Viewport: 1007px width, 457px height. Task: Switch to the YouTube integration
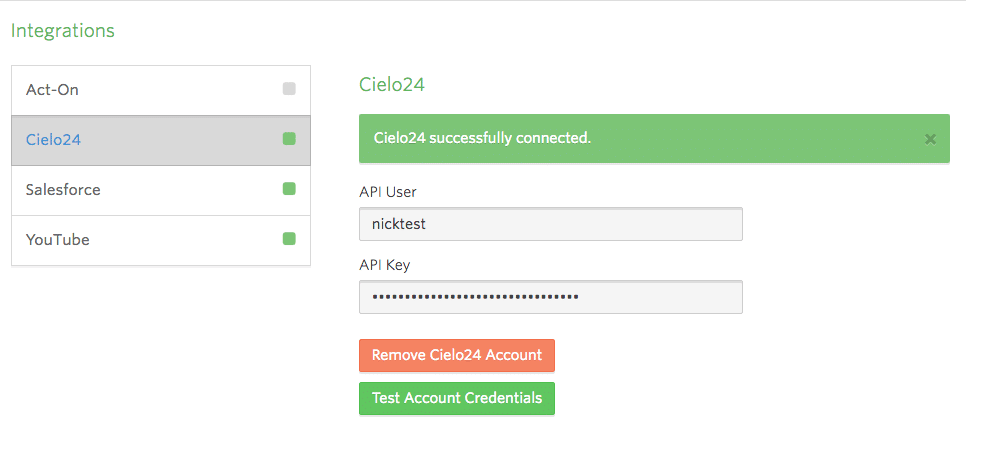pyautogui.click(x=161, y=240)
